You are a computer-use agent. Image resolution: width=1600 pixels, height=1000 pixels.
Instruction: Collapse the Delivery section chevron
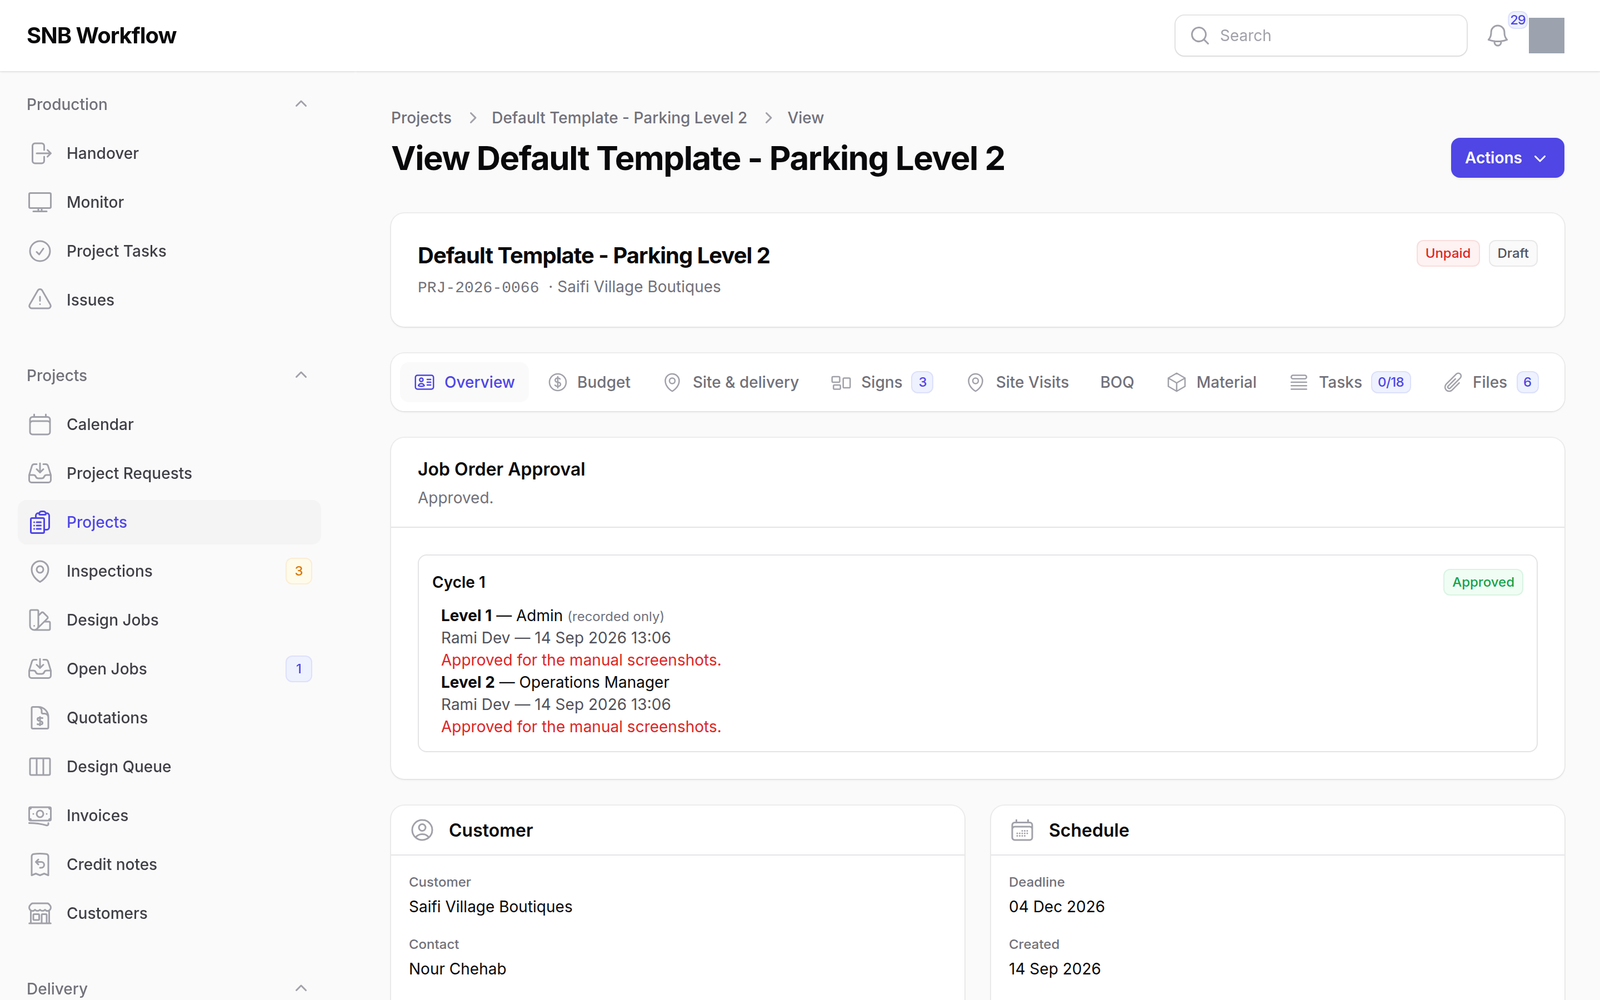[301, 988]
